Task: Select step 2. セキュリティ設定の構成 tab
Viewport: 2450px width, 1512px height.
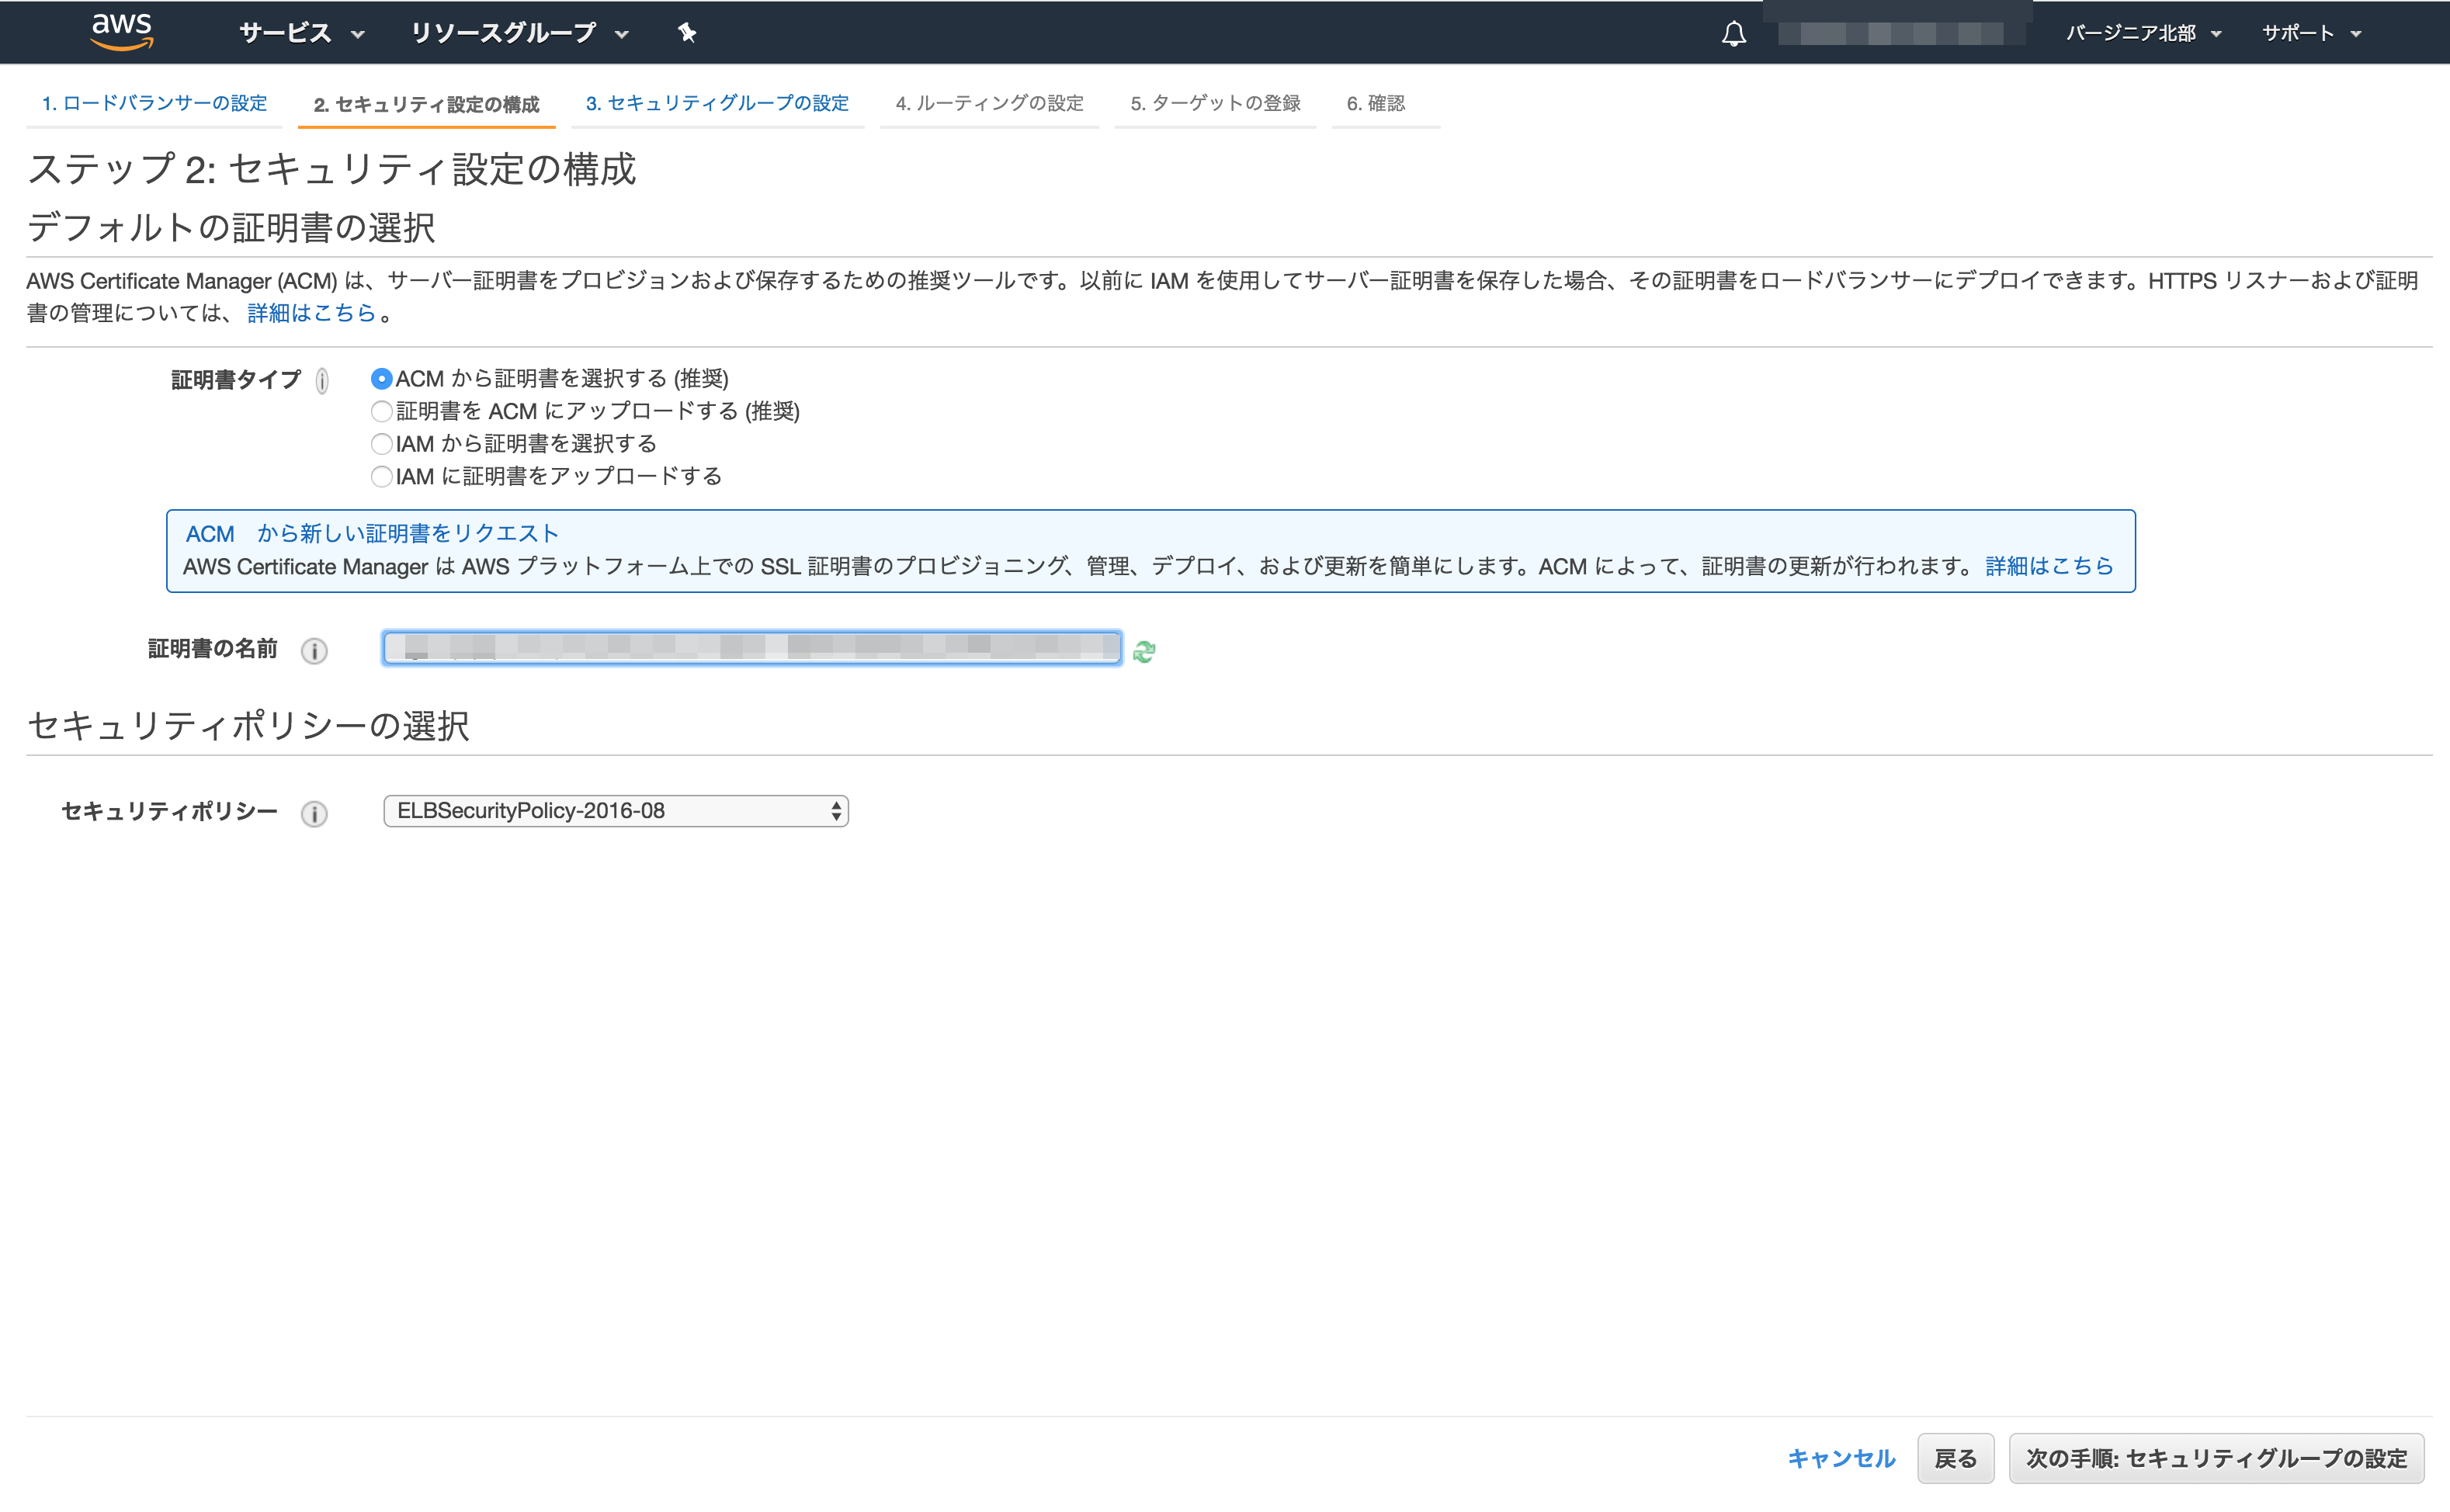Action: (x=426, y=104)
